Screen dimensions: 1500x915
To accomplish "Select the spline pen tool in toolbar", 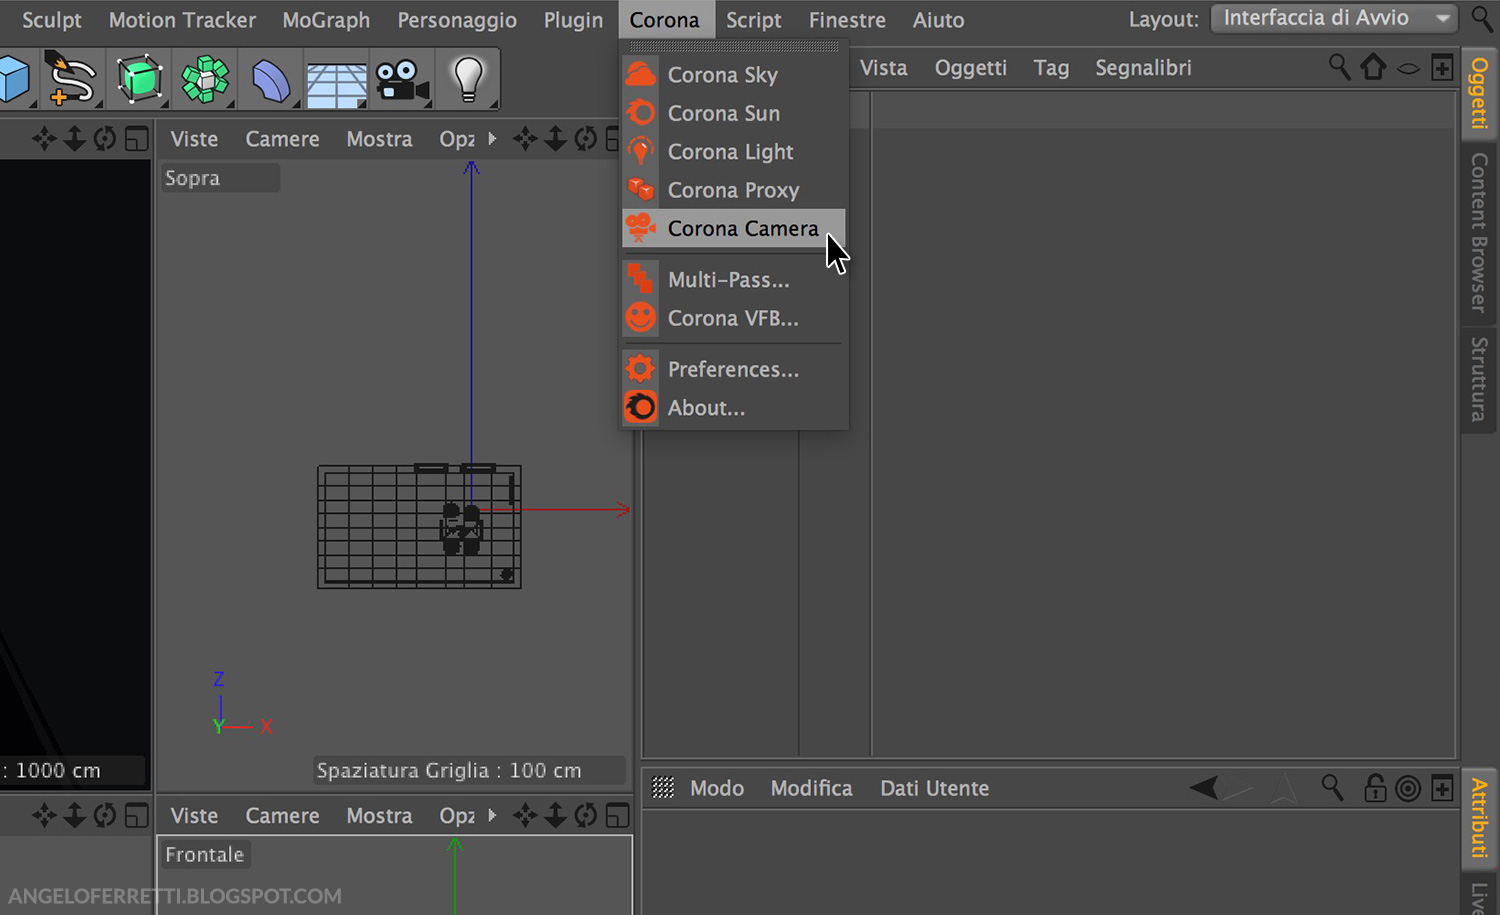I will (71, 80).
